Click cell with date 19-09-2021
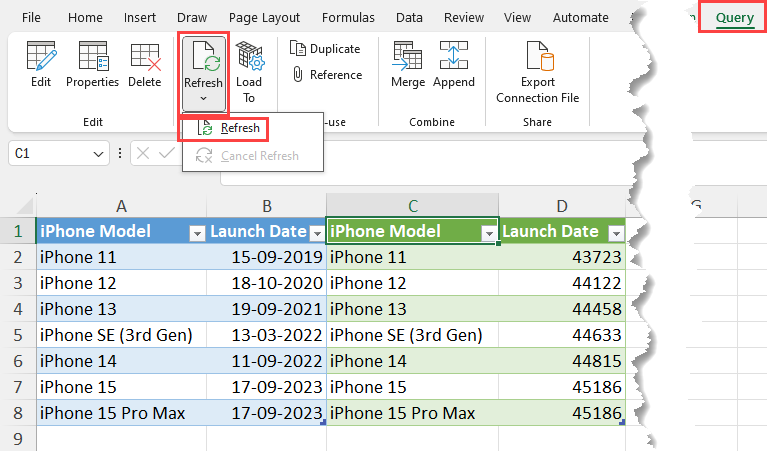The height and width of the screenshot is (451, 767). point(267,309)
